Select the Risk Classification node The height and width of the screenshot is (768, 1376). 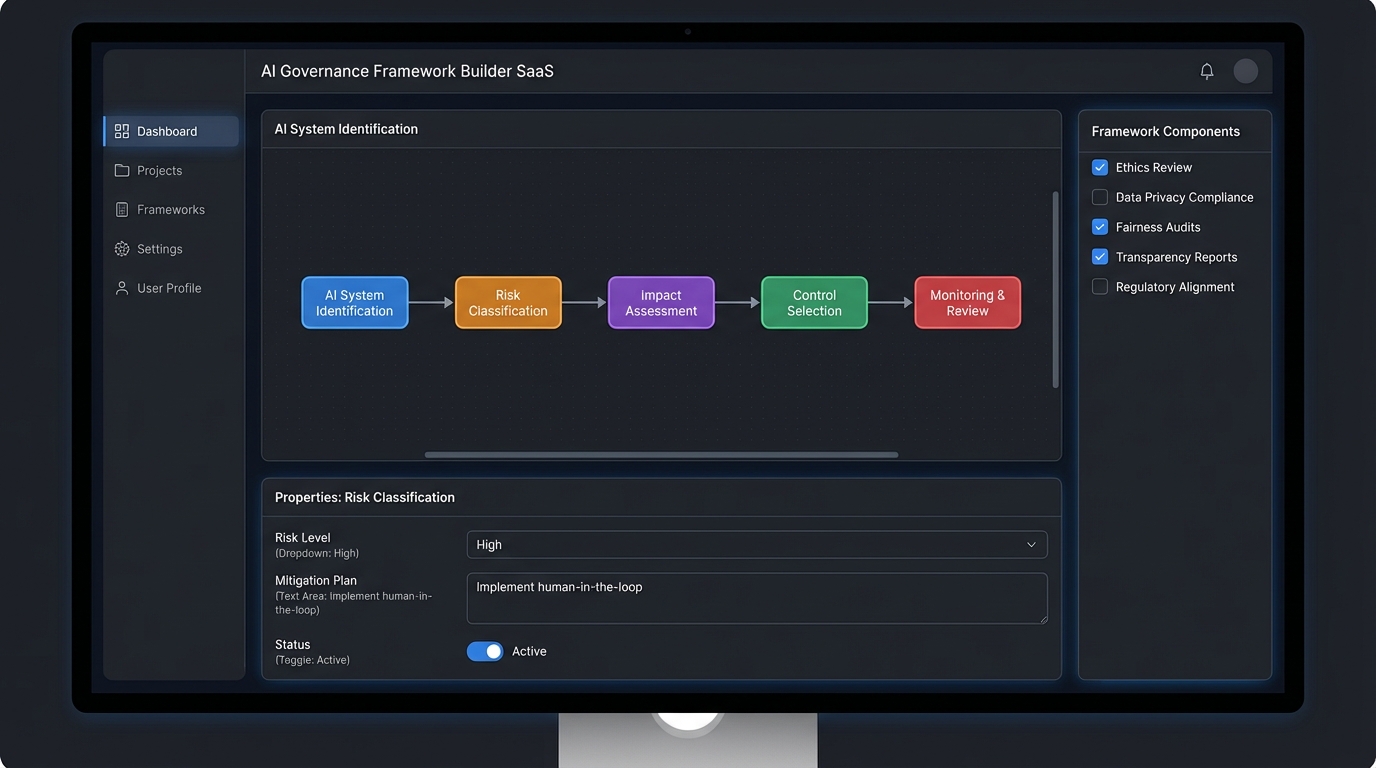(507, 302)
